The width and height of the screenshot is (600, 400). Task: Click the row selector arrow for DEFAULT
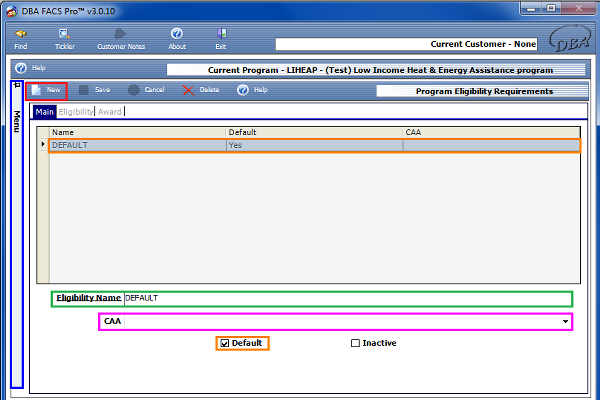(43, 144)
